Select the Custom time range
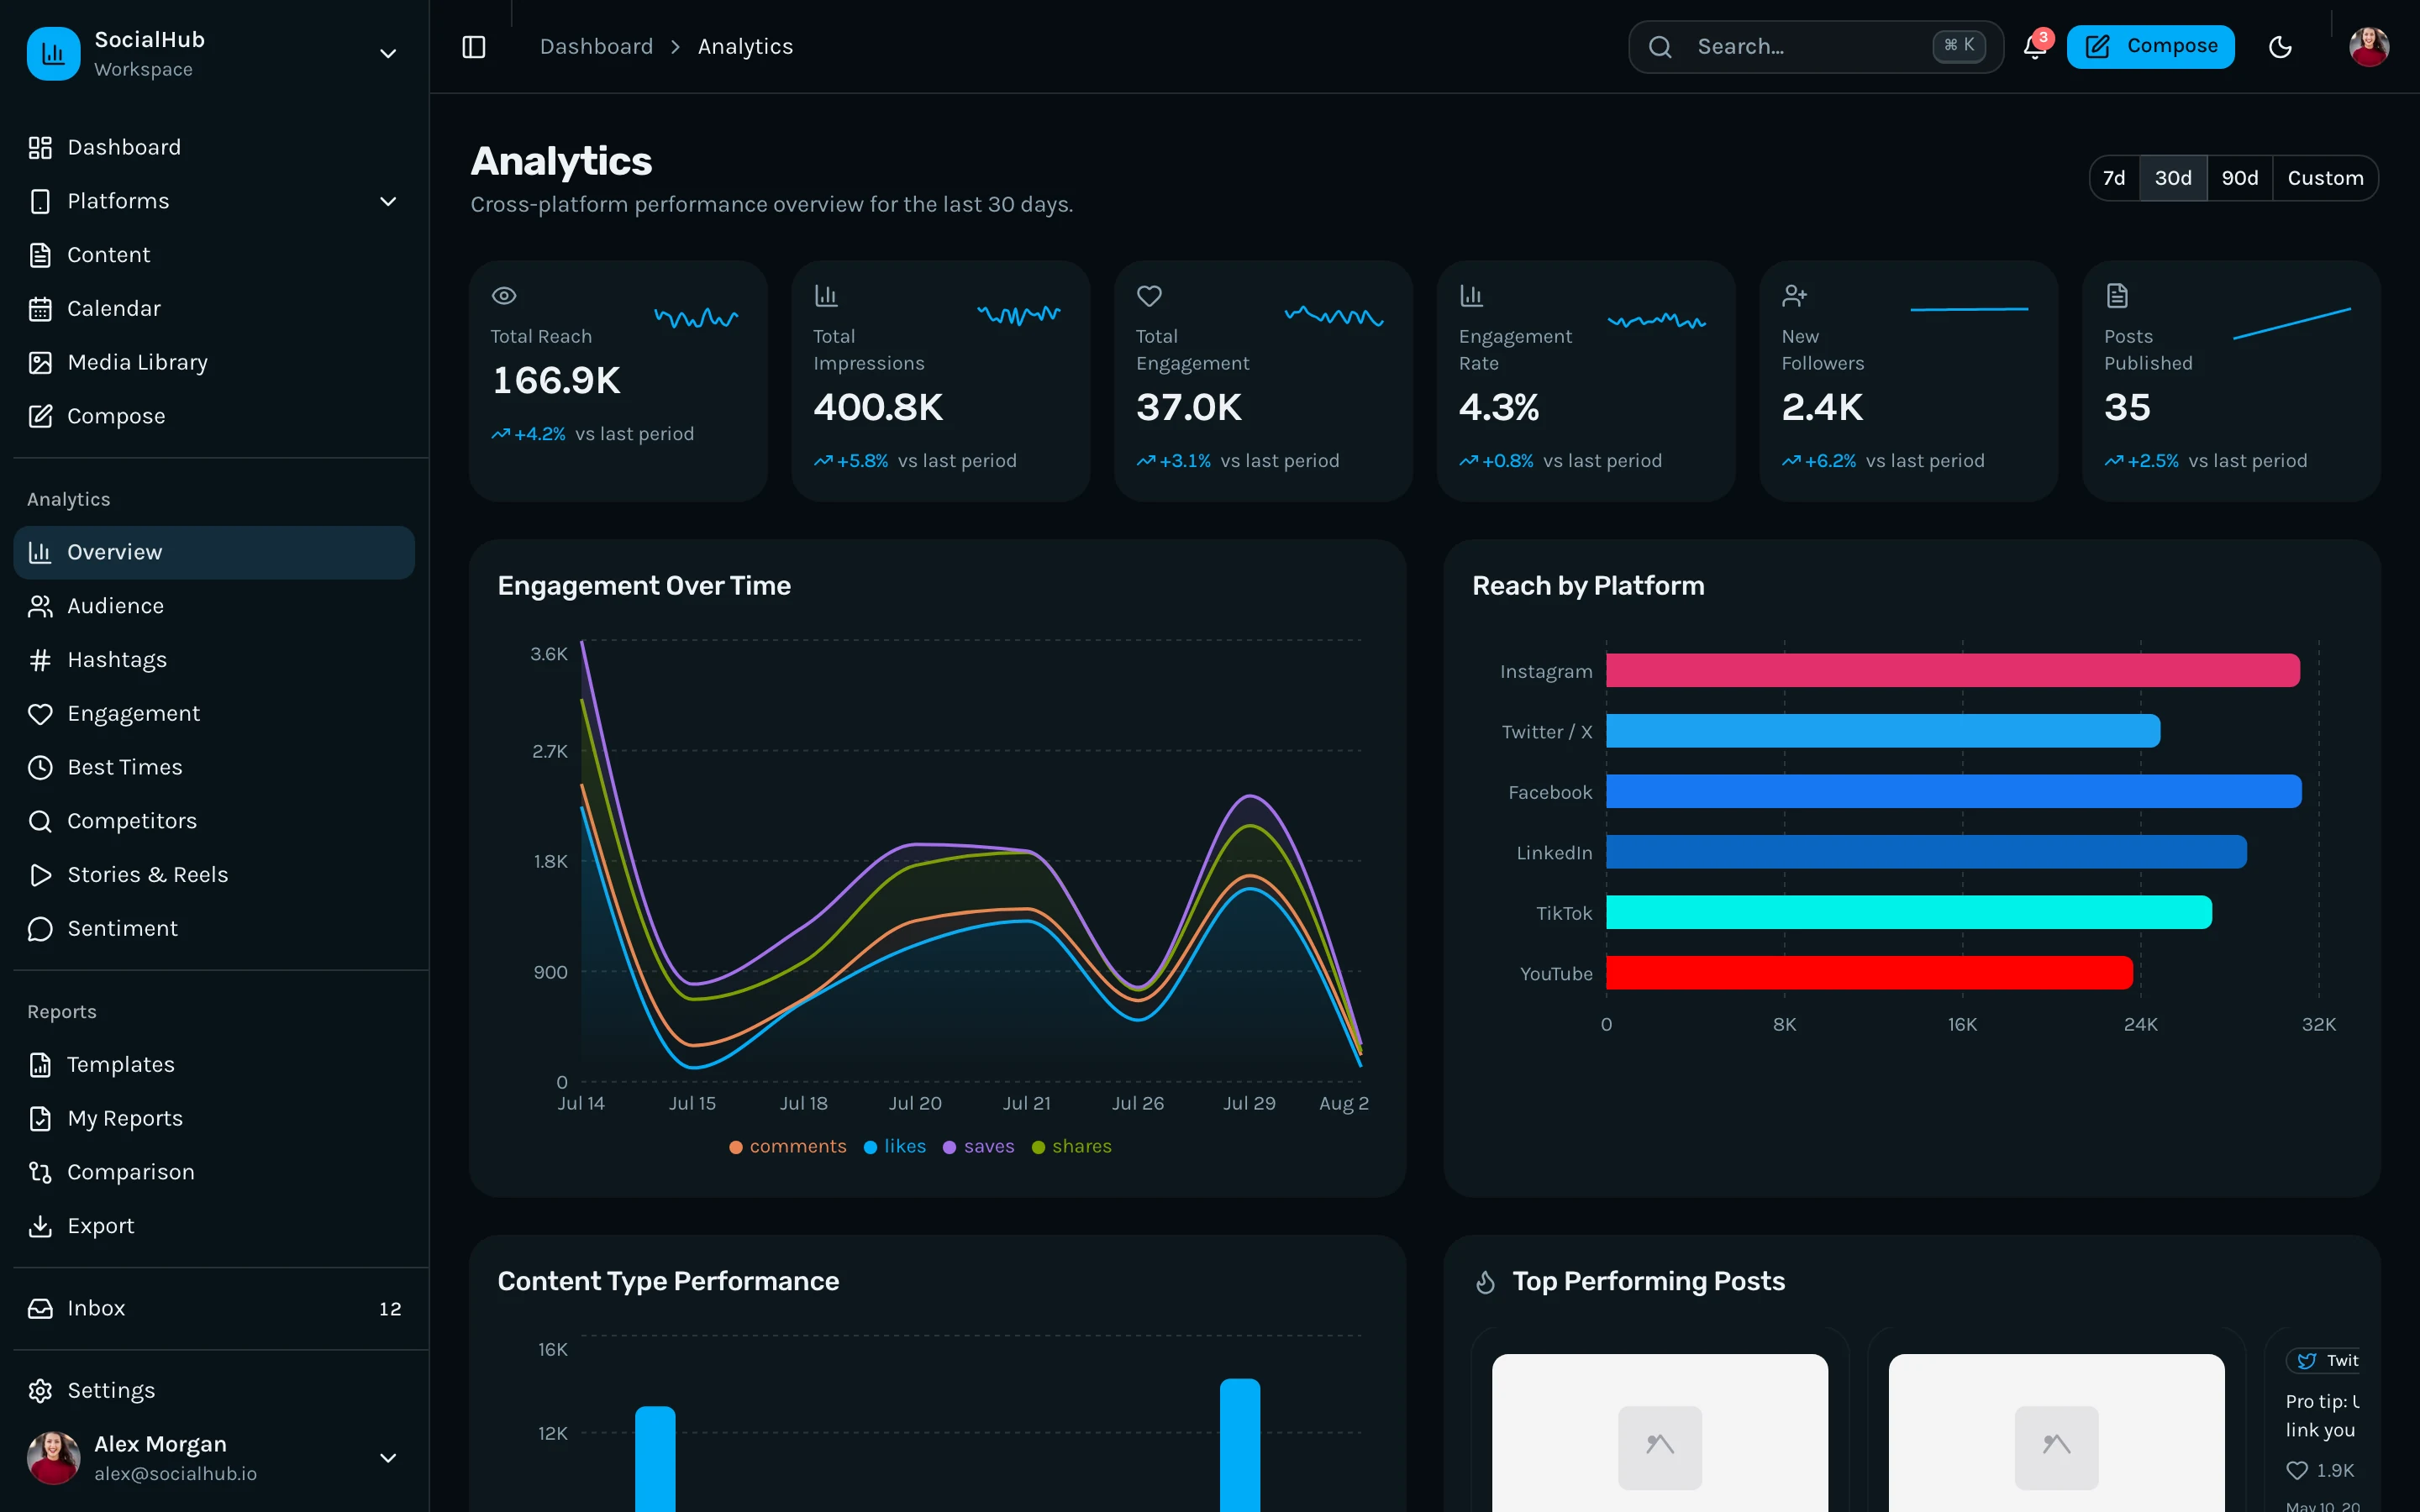Image resolution: width=2420 pixels, height=1512 pixels. tap(2325, 178)
